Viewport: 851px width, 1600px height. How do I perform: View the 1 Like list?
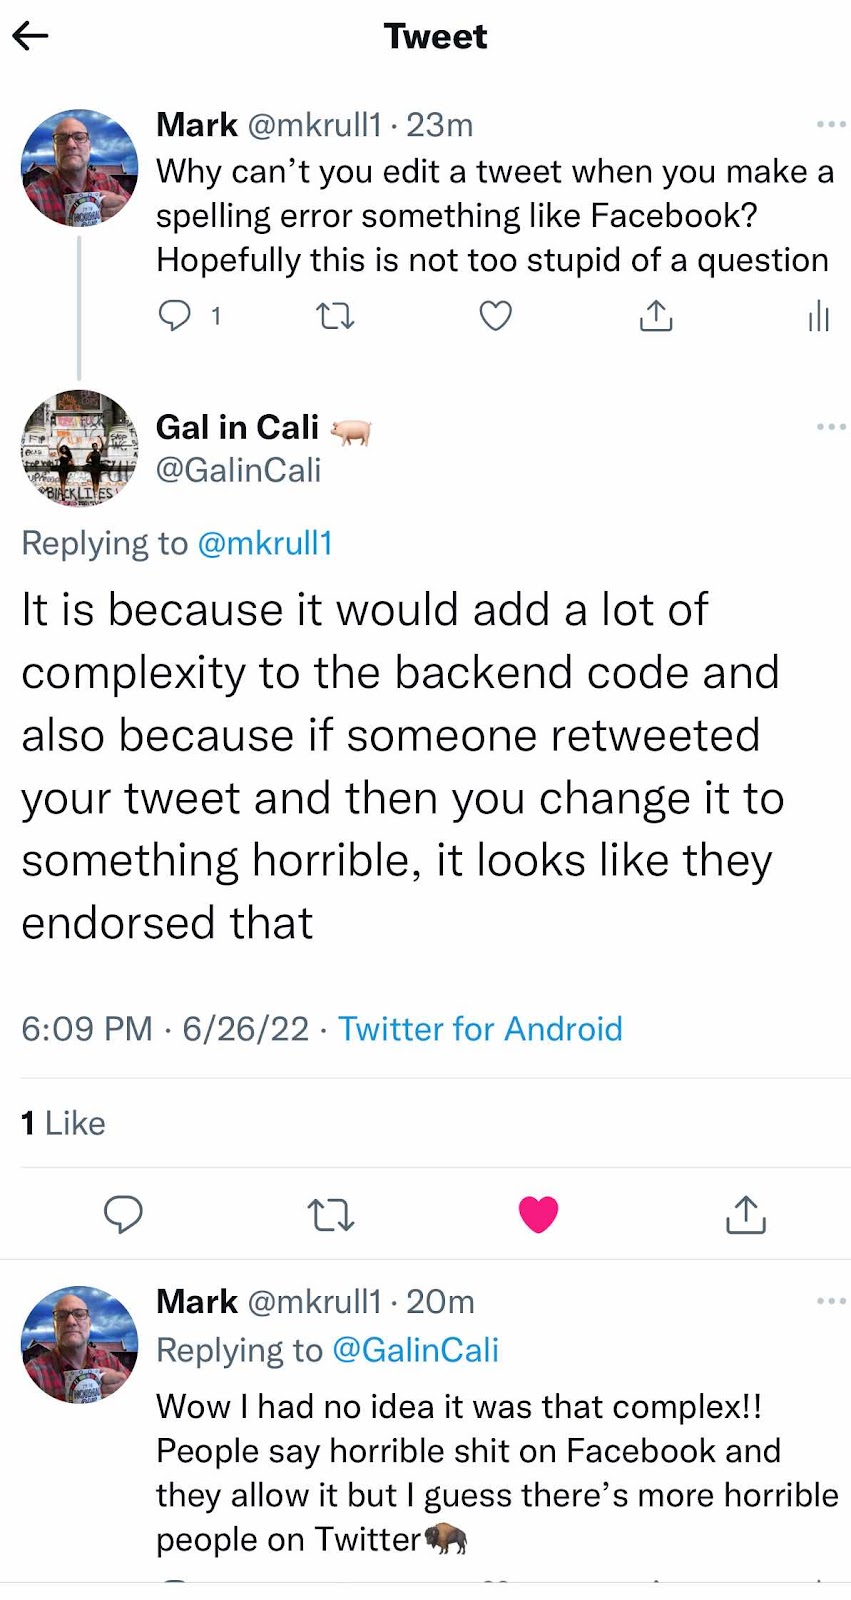coord(63,1123)
